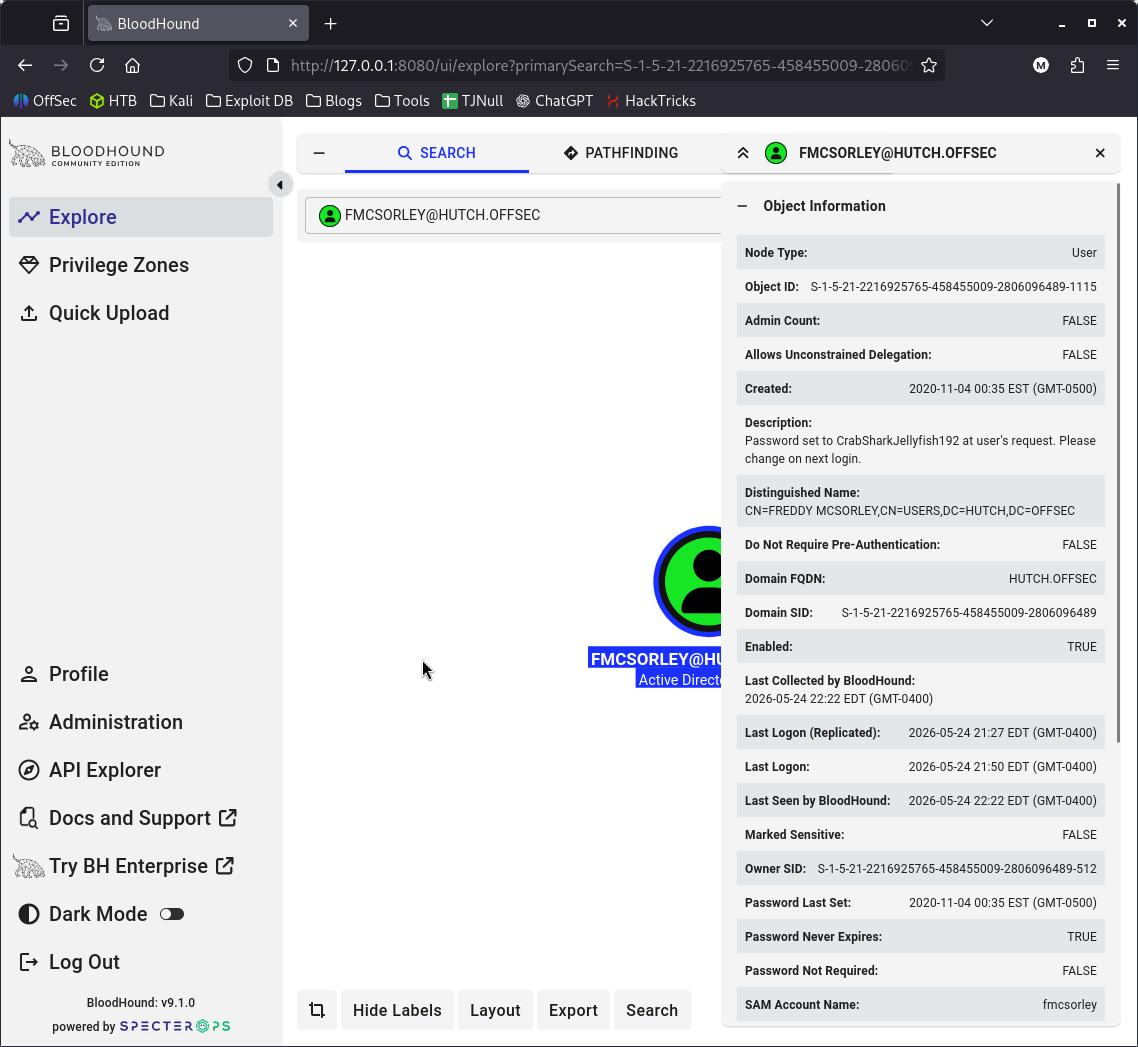The image size is (1138, 1047).
Task: Minimize the search panel with dash
Action: coord(319,153)
